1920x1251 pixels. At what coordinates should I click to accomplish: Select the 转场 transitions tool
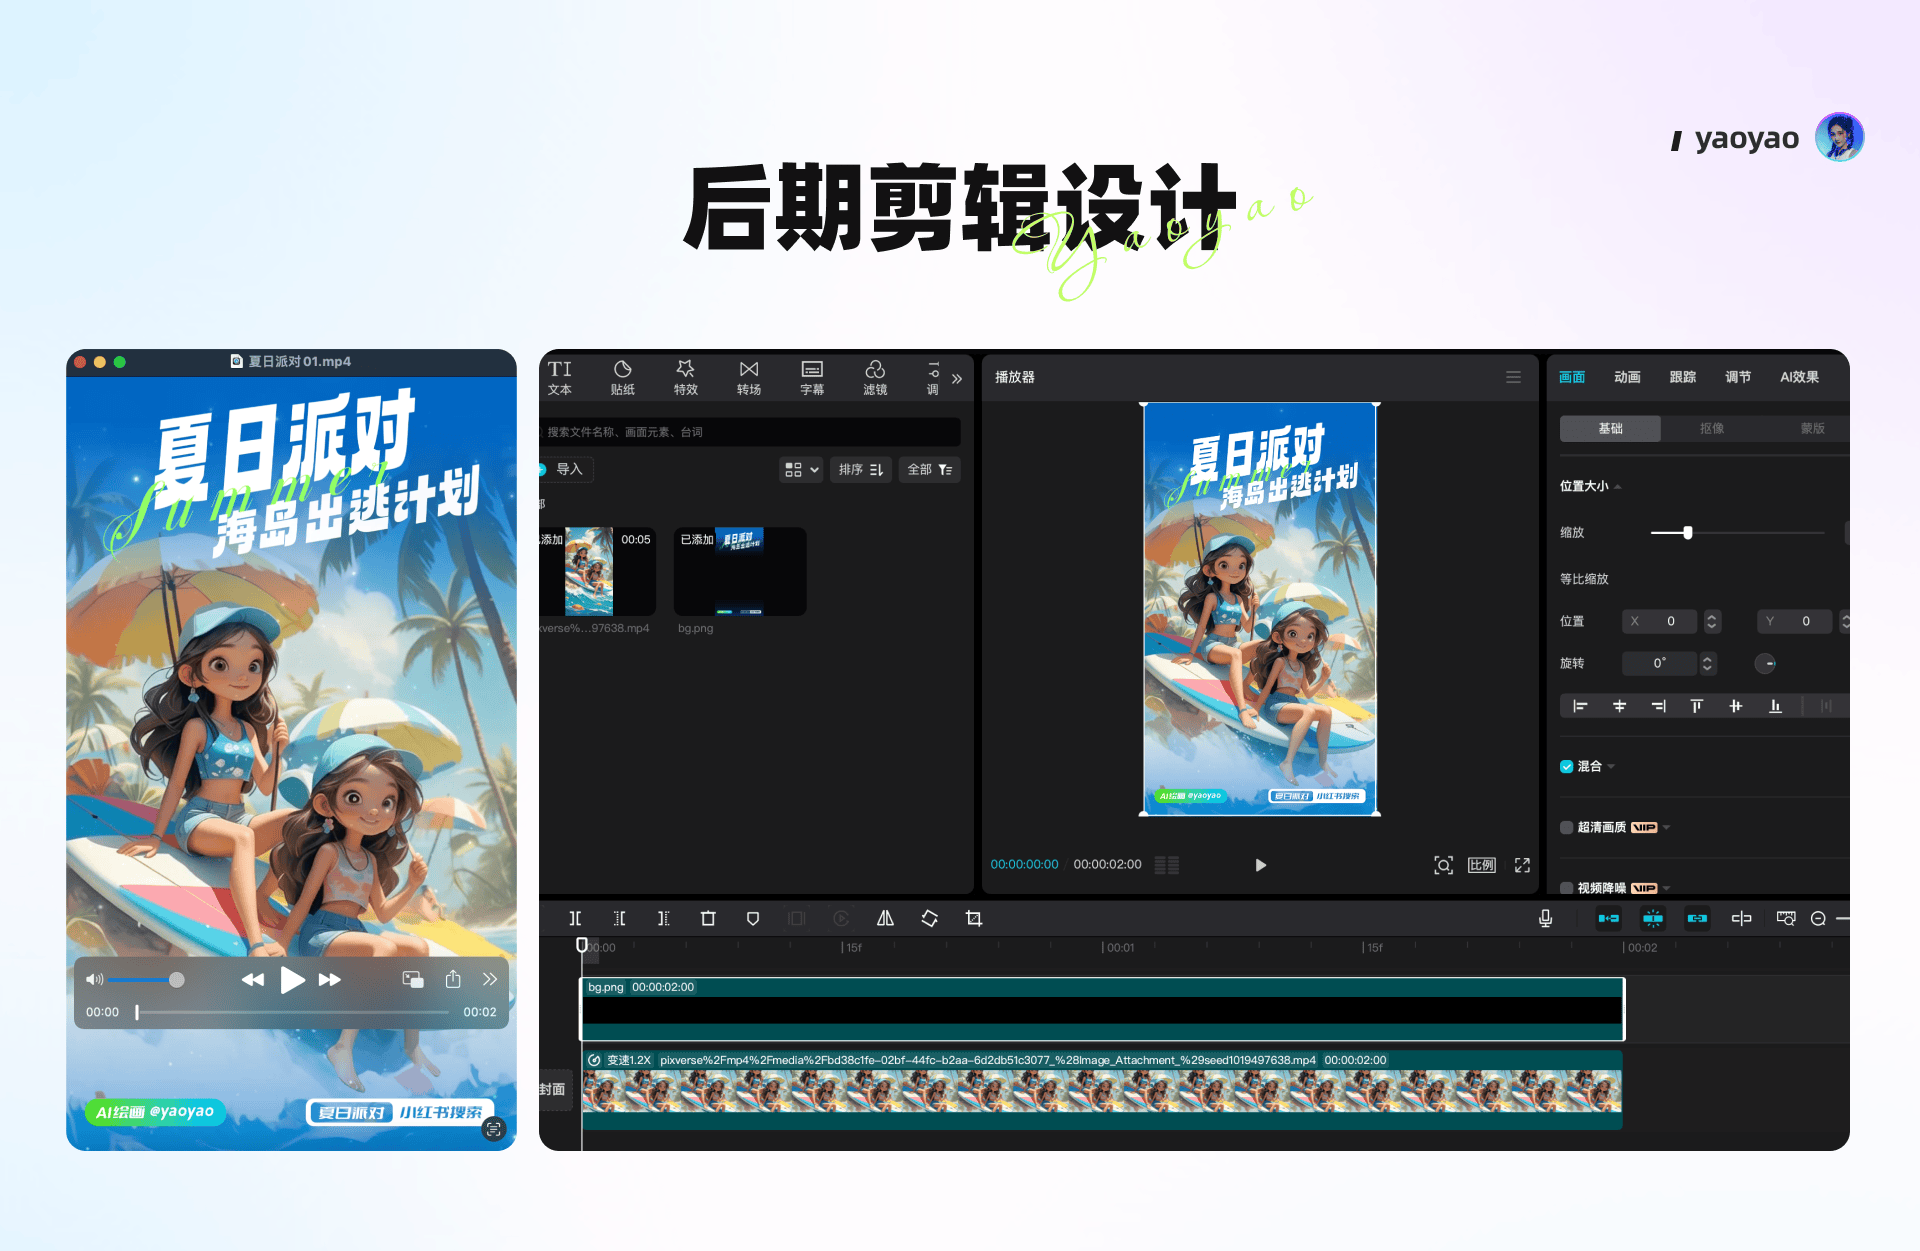coord(748,378)
